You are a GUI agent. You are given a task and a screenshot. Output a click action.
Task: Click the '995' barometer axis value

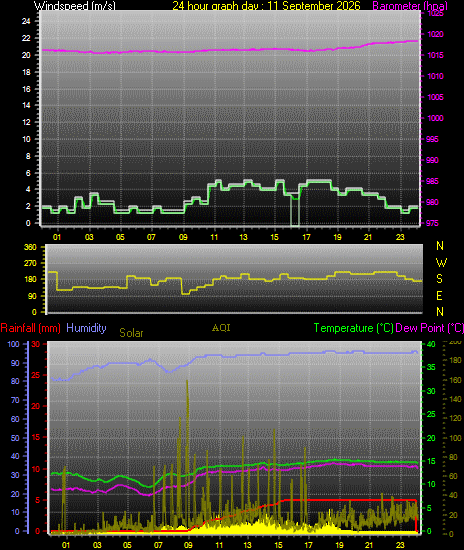[432, 139]
